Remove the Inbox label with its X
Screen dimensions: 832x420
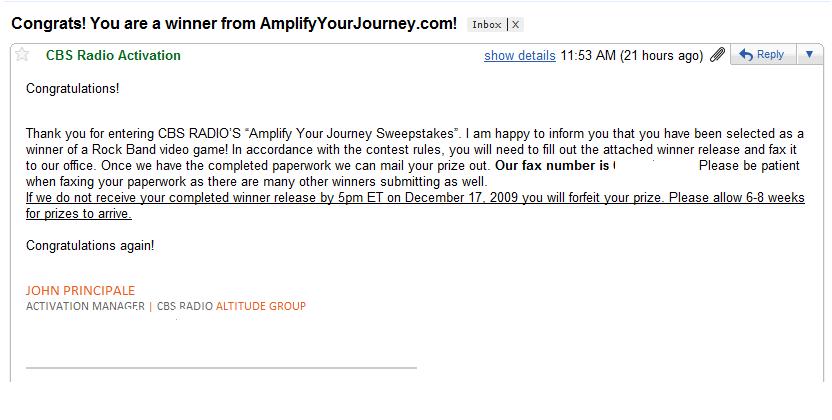click(516, 24)
